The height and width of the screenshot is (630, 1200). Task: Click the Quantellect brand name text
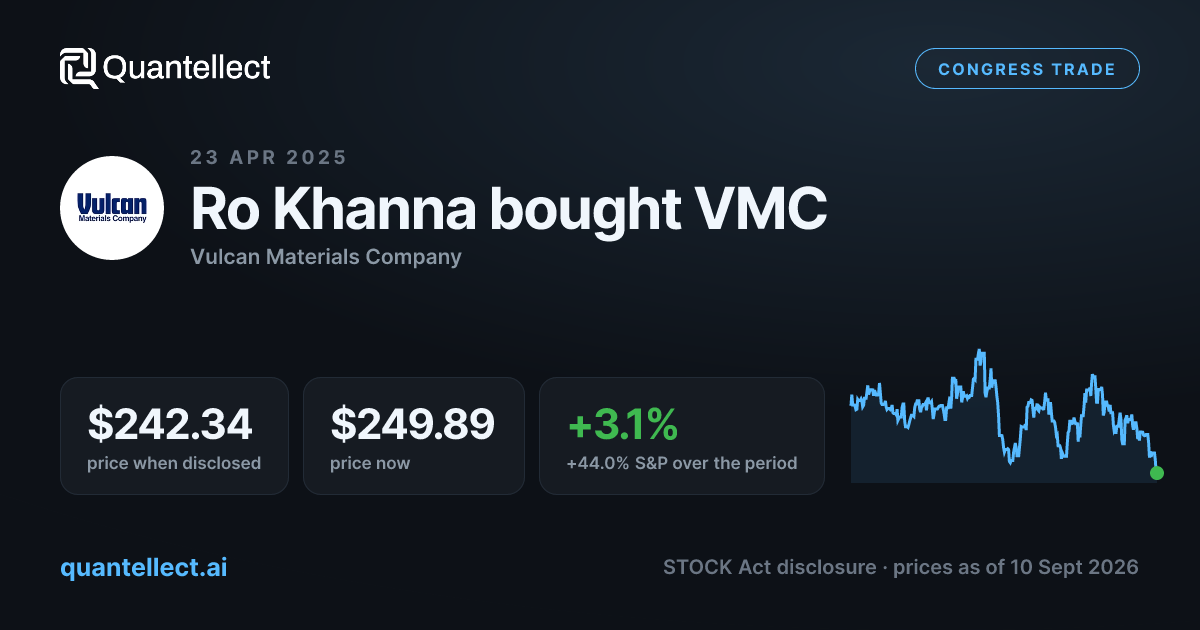click(187, 68)
